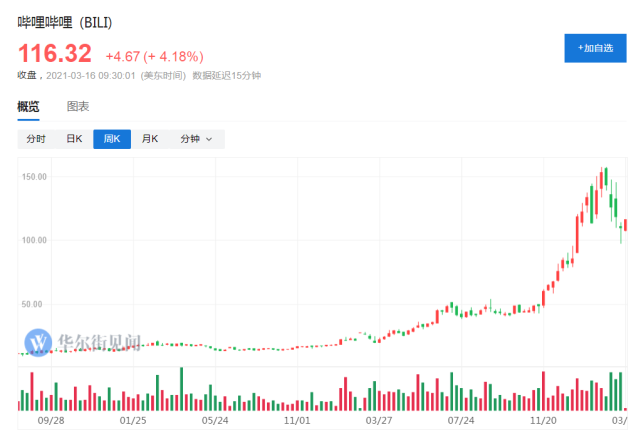Open the 图表 tab

pyautogui.click(x=78, y=106)
